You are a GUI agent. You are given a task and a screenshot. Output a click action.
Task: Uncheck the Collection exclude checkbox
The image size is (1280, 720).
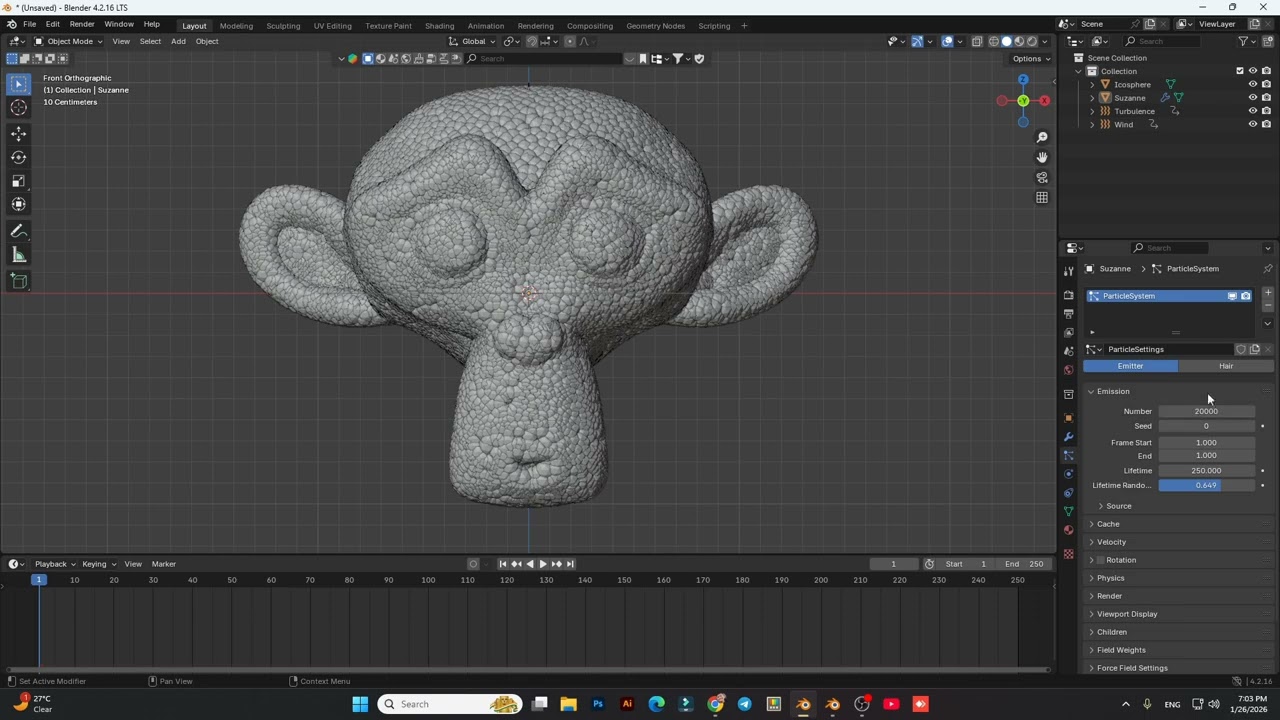coord(1240,71)
